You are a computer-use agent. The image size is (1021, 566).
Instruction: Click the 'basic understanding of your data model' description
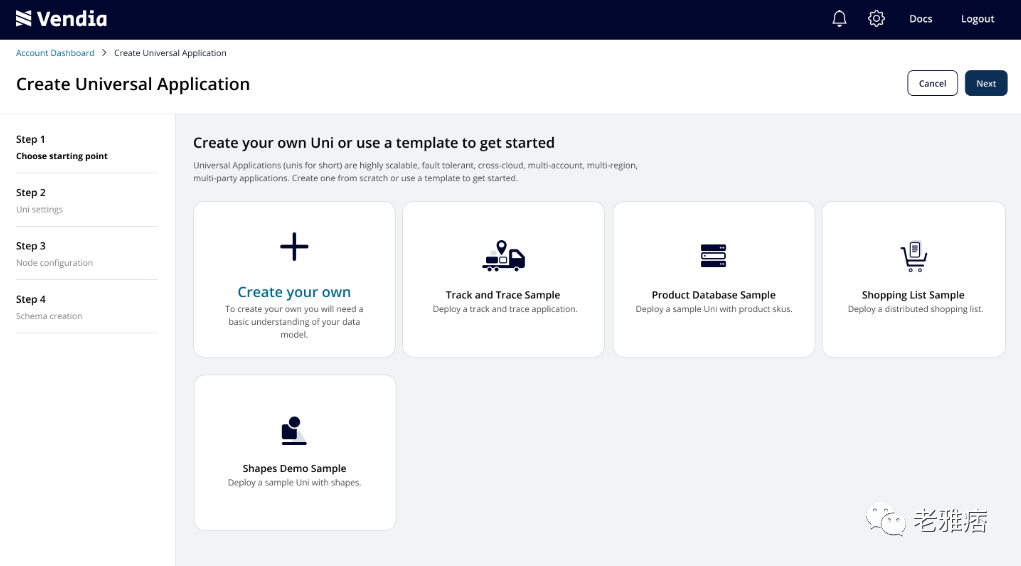[294, 322]
